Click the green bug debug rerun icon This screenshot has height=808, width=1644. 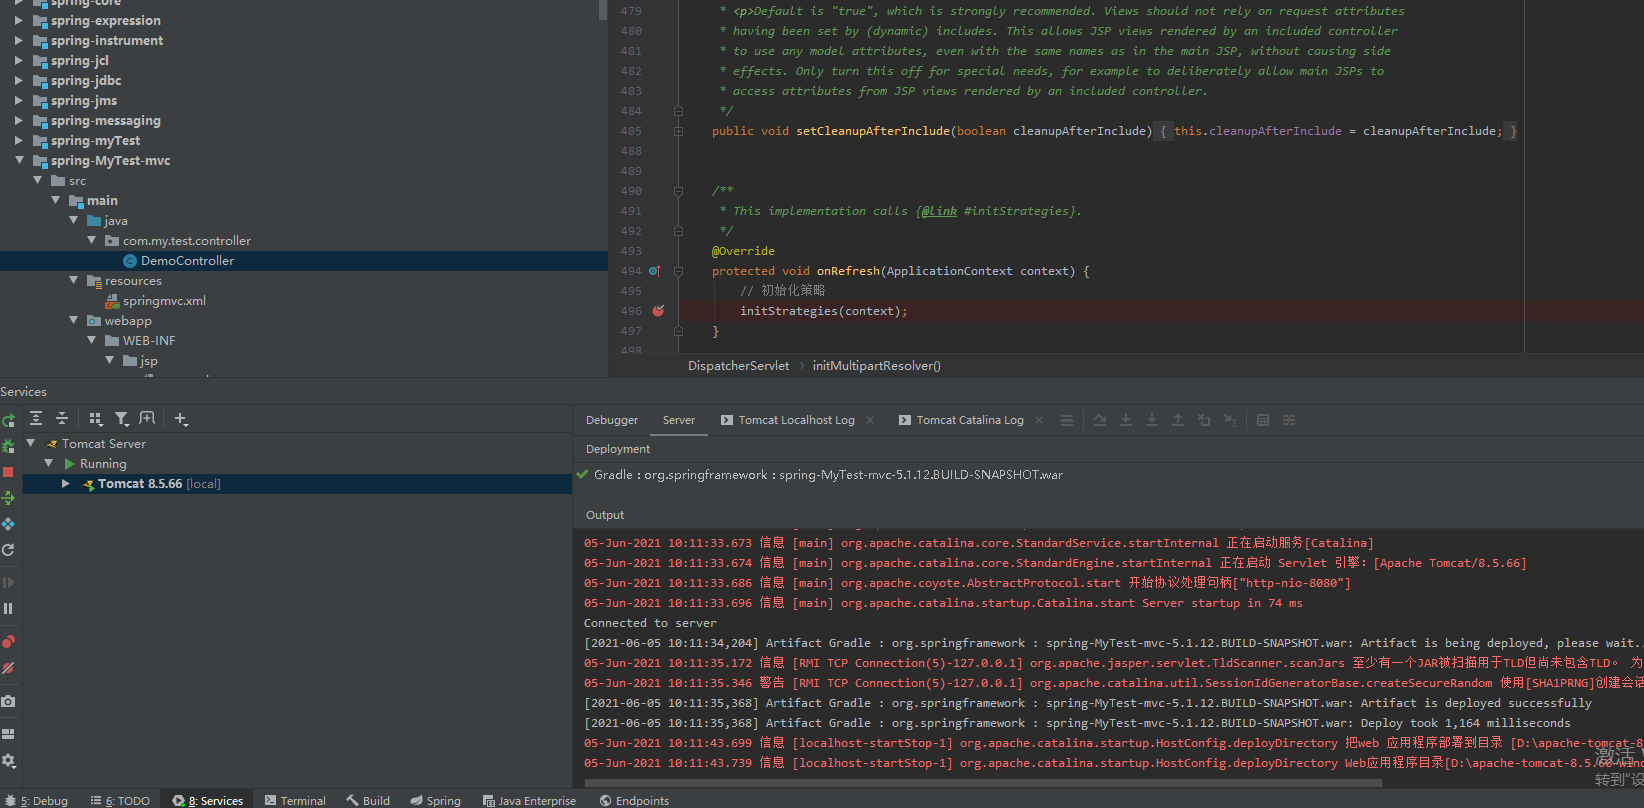(8, 446)
